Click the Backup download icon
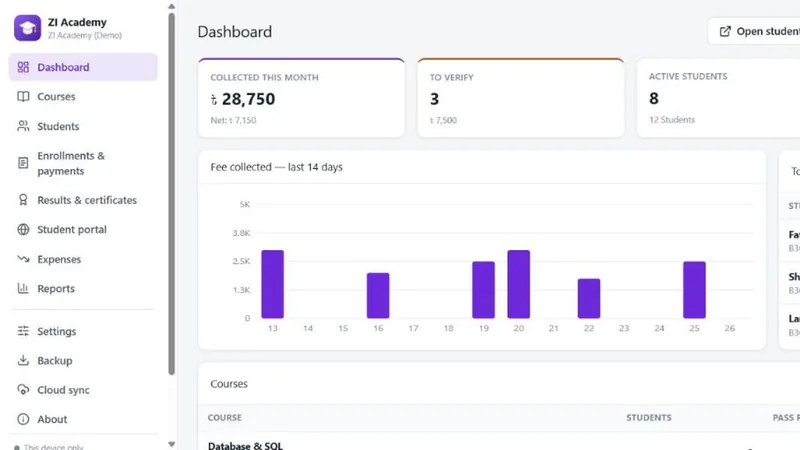800x450 pixels. tap(23, 360)
